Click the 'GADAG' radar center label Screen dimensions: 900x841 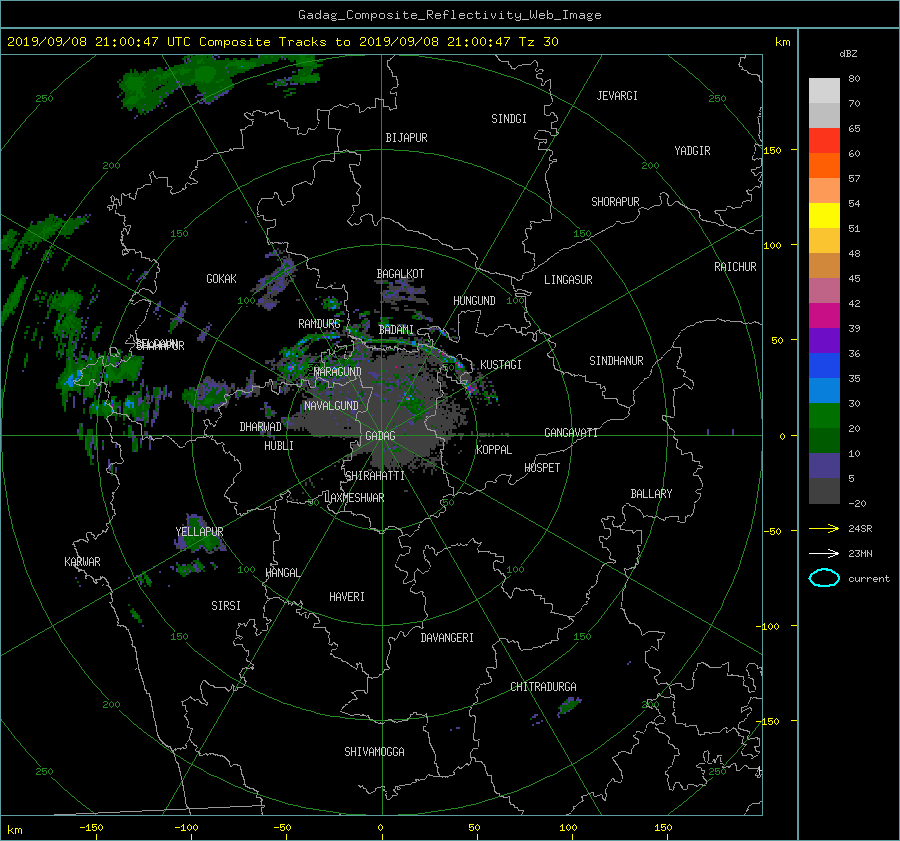[380, 436]
